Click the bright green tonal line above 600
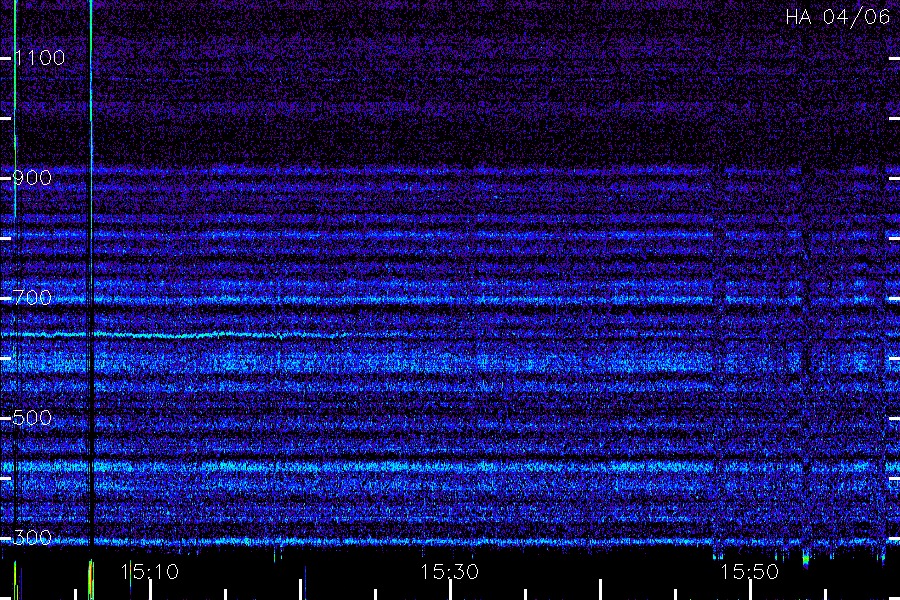The width and height of the screenshot is (900, 600). [x=172, y=335]
